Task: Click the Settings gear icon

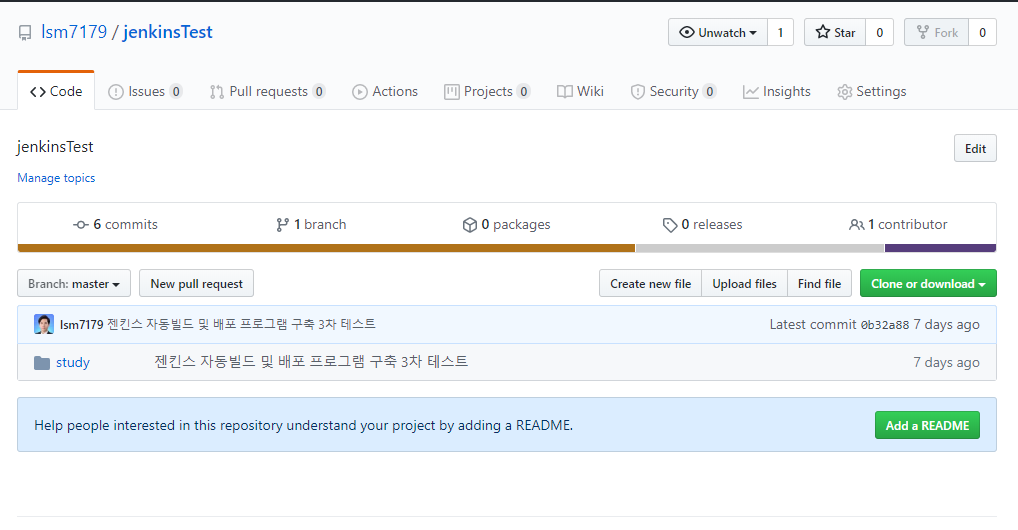Action: coord(845,92)
